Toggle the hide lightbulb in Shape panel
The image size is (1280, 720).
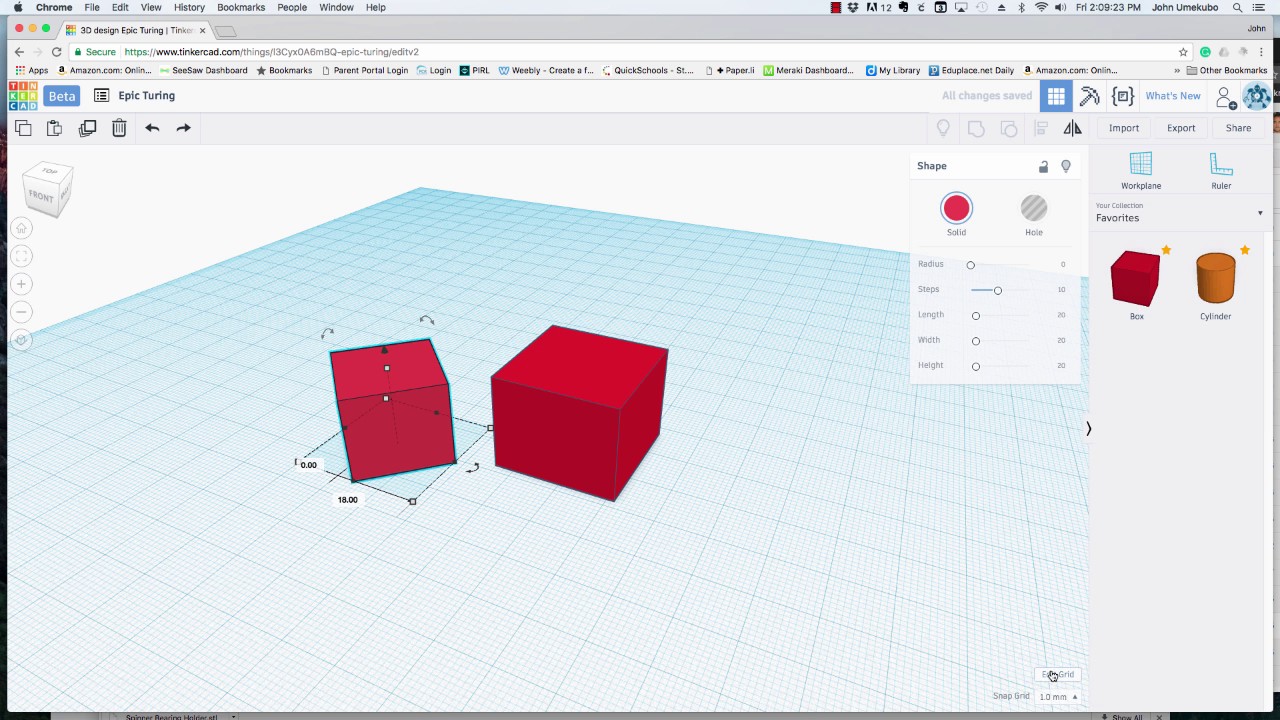tap(1066, 167)
